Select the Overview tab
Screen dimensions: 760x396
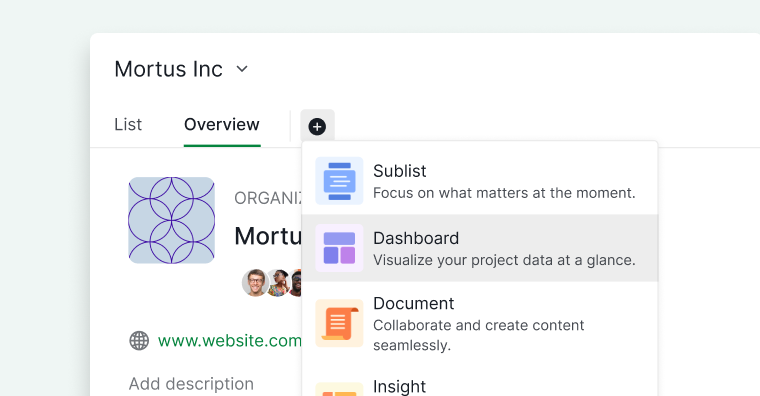tap(222, 125)
